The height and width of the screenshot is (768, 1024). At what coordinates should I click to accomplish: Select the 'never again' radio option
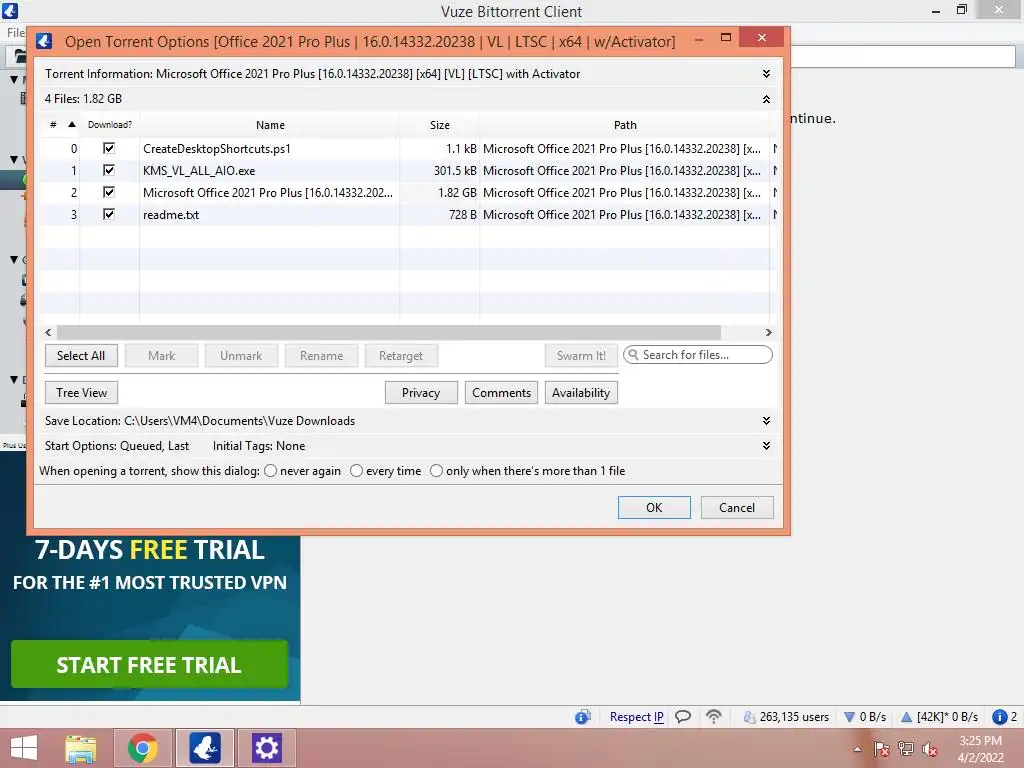(270, 471)
